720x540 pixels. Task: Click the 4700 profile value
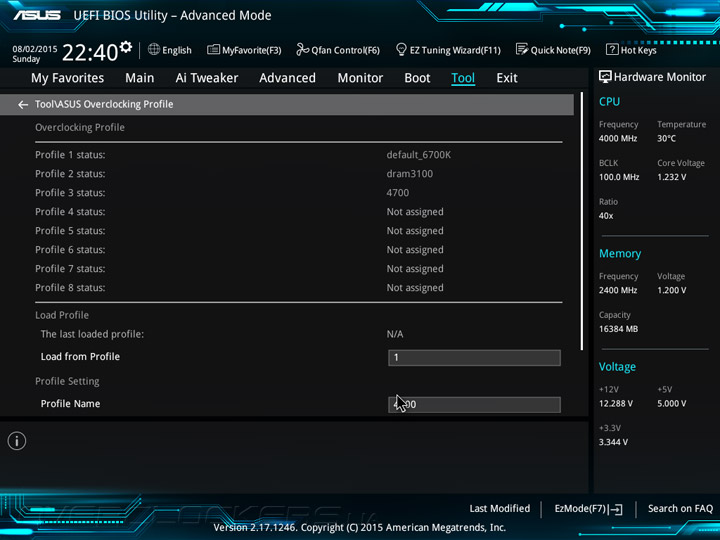tap(398, 193)
